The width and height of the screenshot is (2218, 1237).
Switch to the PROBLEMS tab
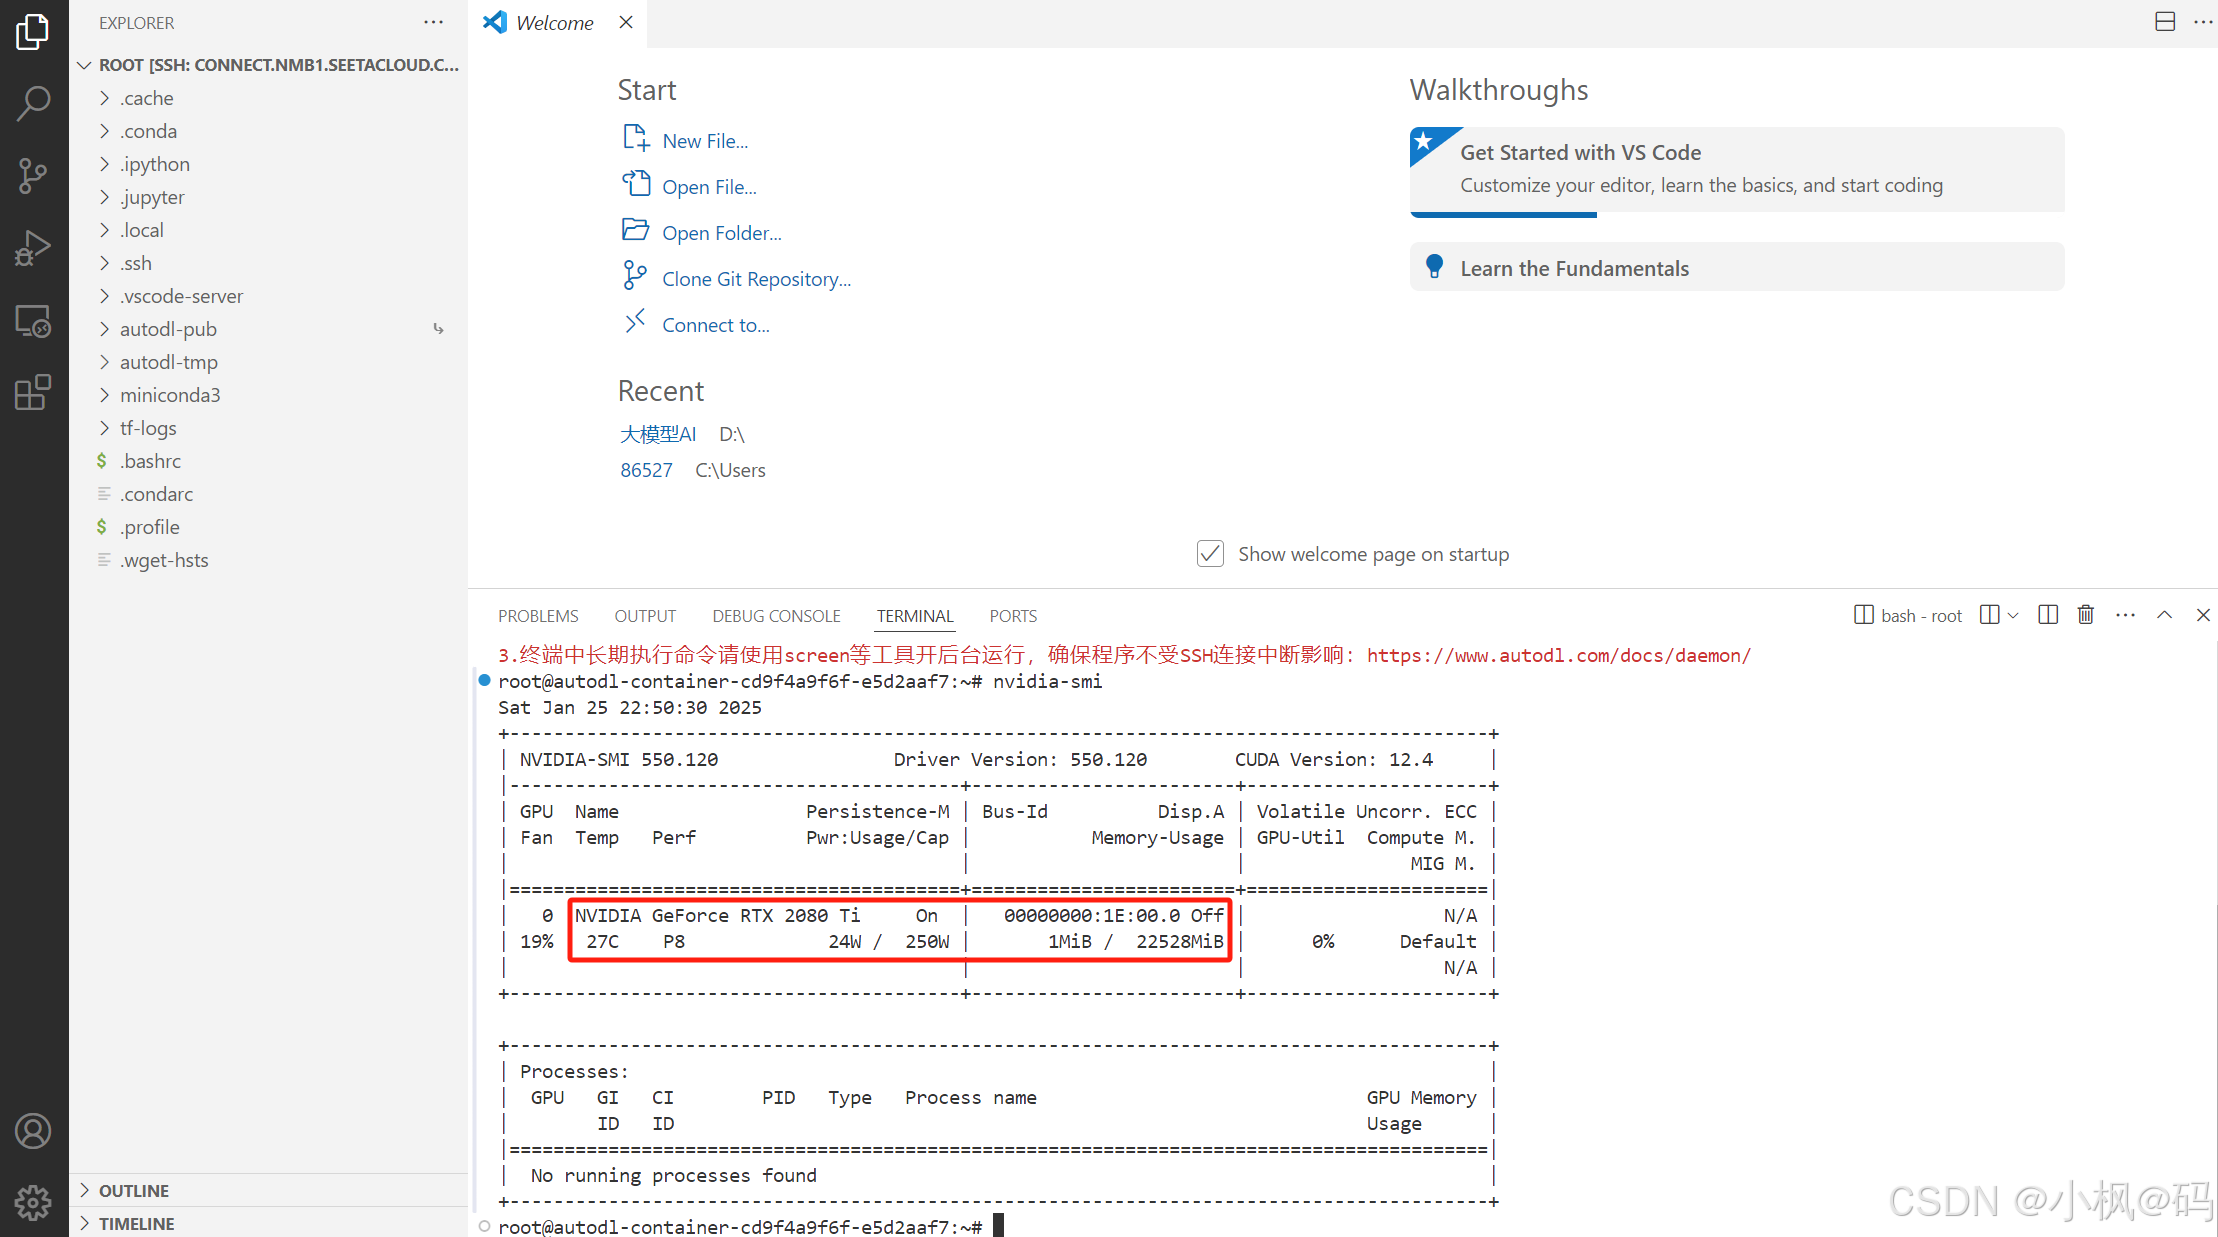pyautogui.click(x=538, y=616)
